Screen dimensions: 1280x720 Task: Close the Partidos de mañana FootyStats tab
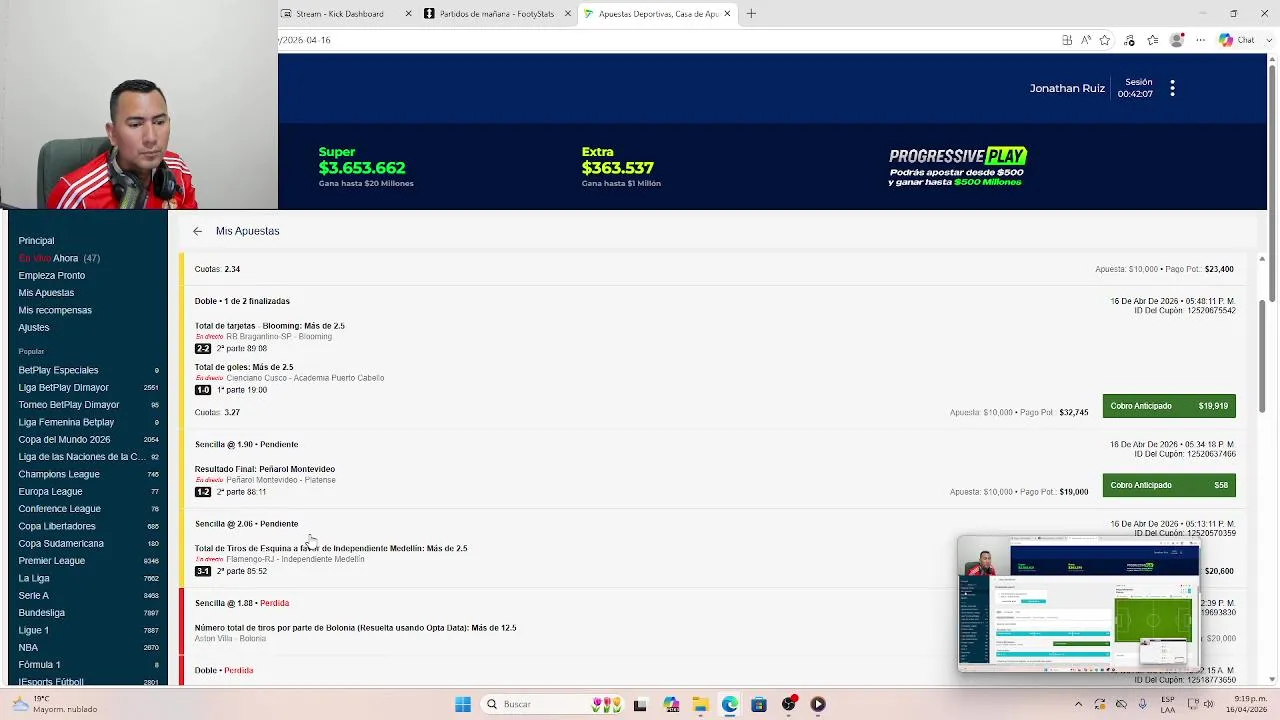(x=568, y=14)
